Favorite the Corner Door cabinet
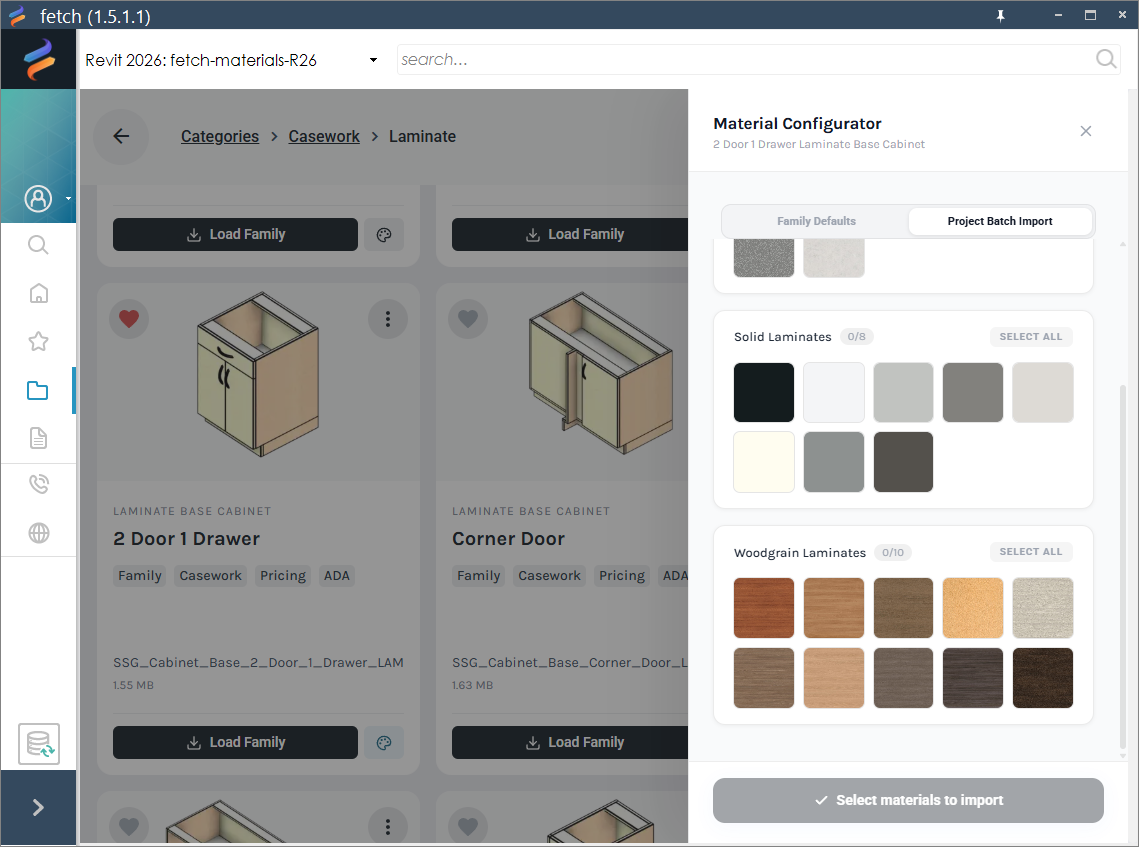Screen dimensions: 1139x847 click(x=468, y=319)
